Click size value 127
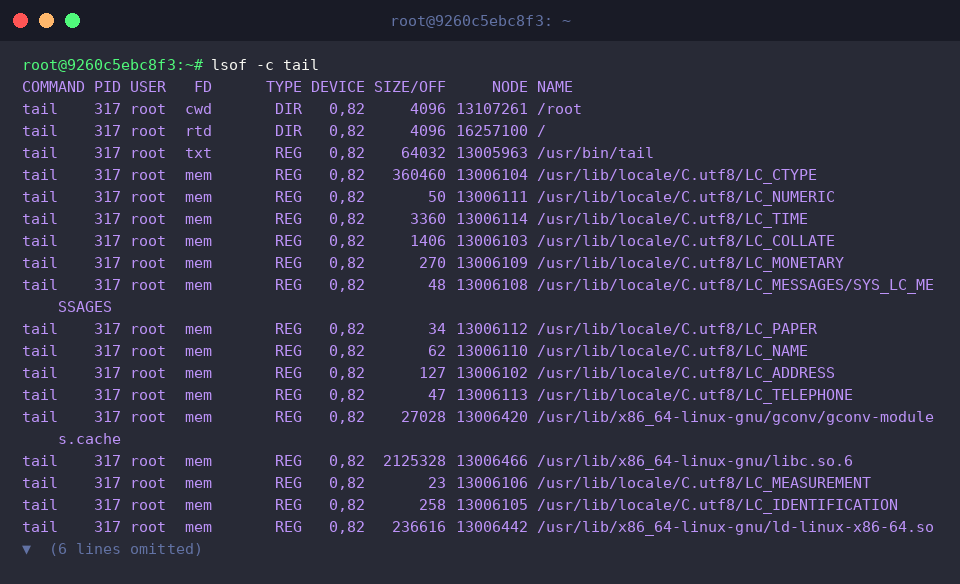The width and height of the screenshot is (960, 584). point(432,373)
